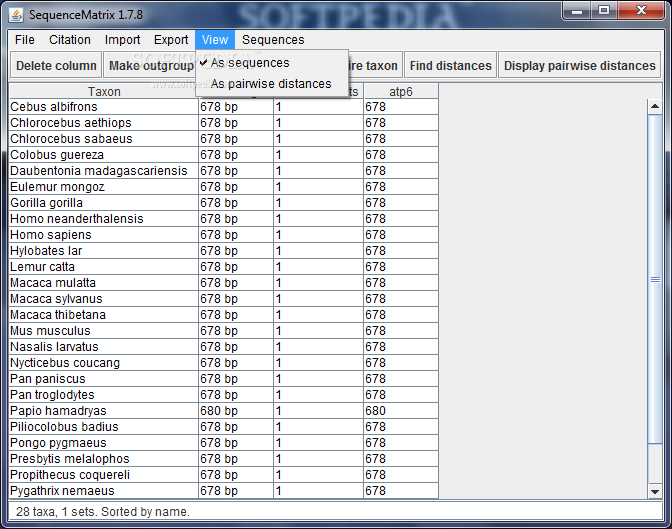Click the '678 bp' cell for Pan paniscus
672x529 pixels.
(236, 379)
